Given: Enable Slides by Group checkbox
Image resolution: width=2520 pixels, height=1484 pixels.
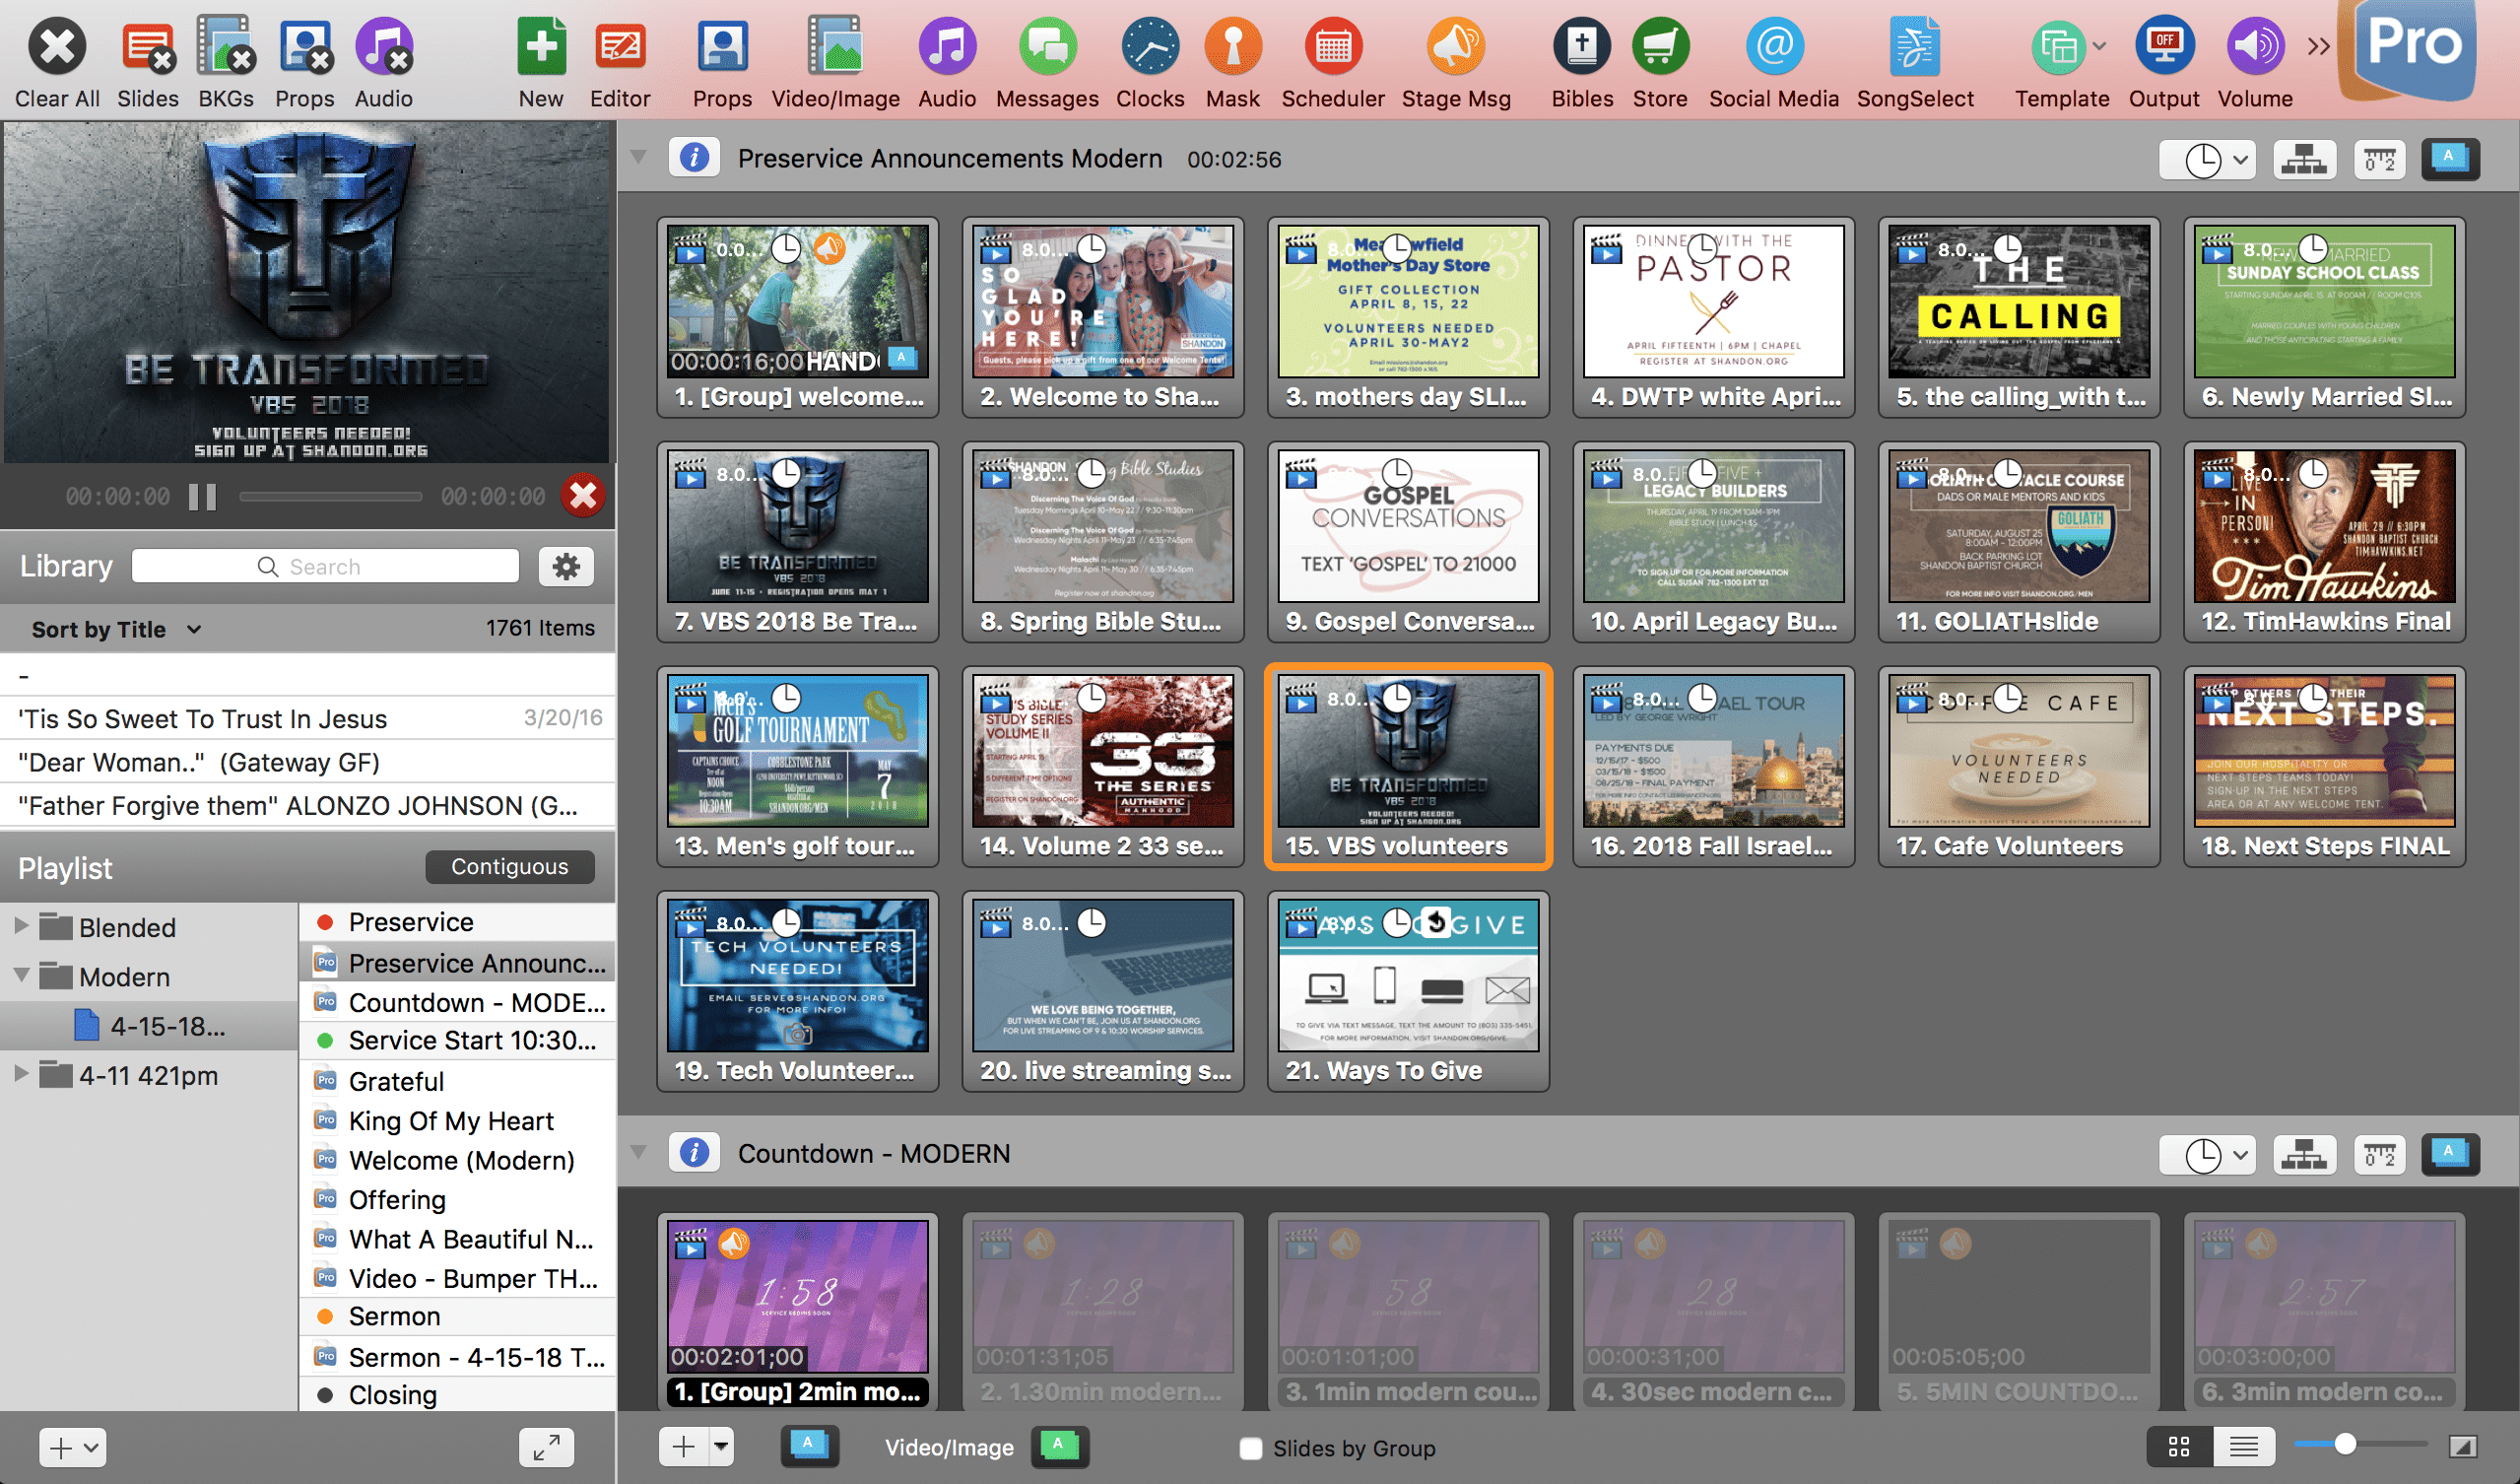Looking at the screenshot, I should (1250, 1448).
